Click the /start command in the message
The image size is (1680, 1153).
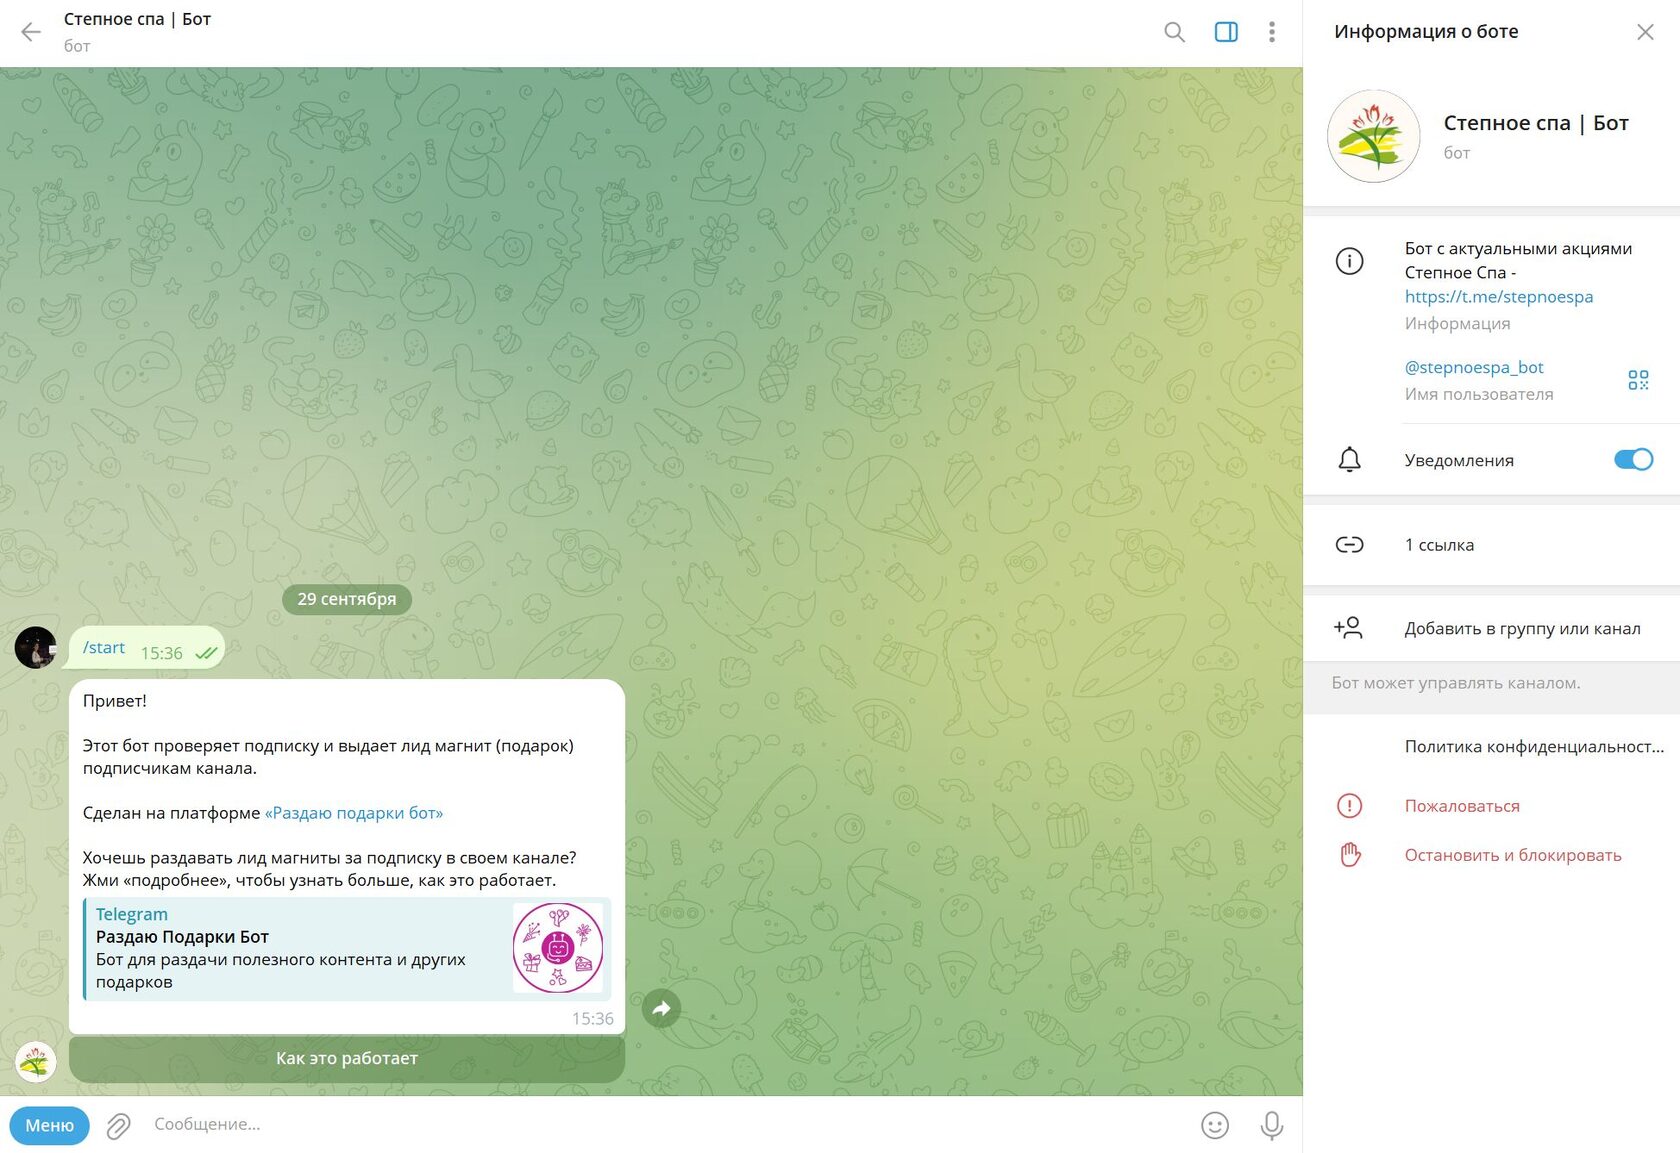coord(104,648)
